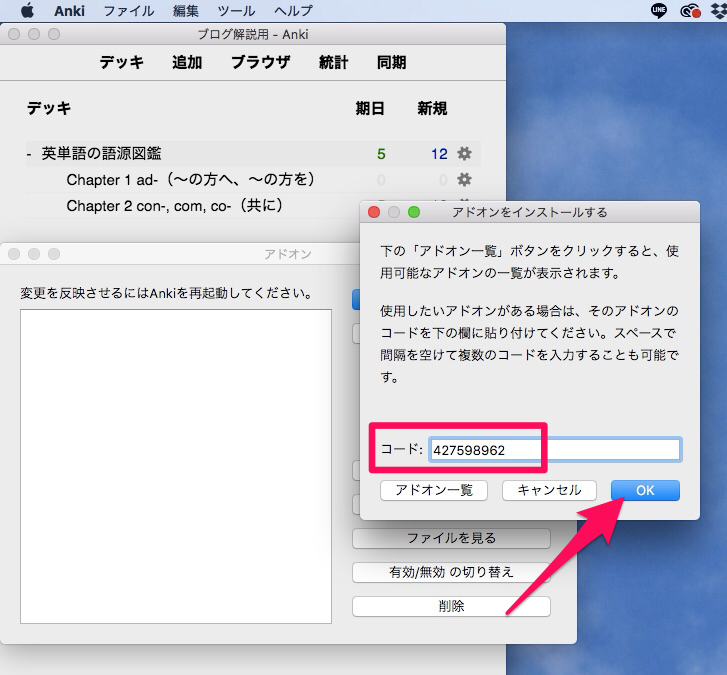Screen dimensions: 727x675
Task: Open the Chapter 1 ad- deck gear options
Action: pyautogui.click(x=464, y=179)
